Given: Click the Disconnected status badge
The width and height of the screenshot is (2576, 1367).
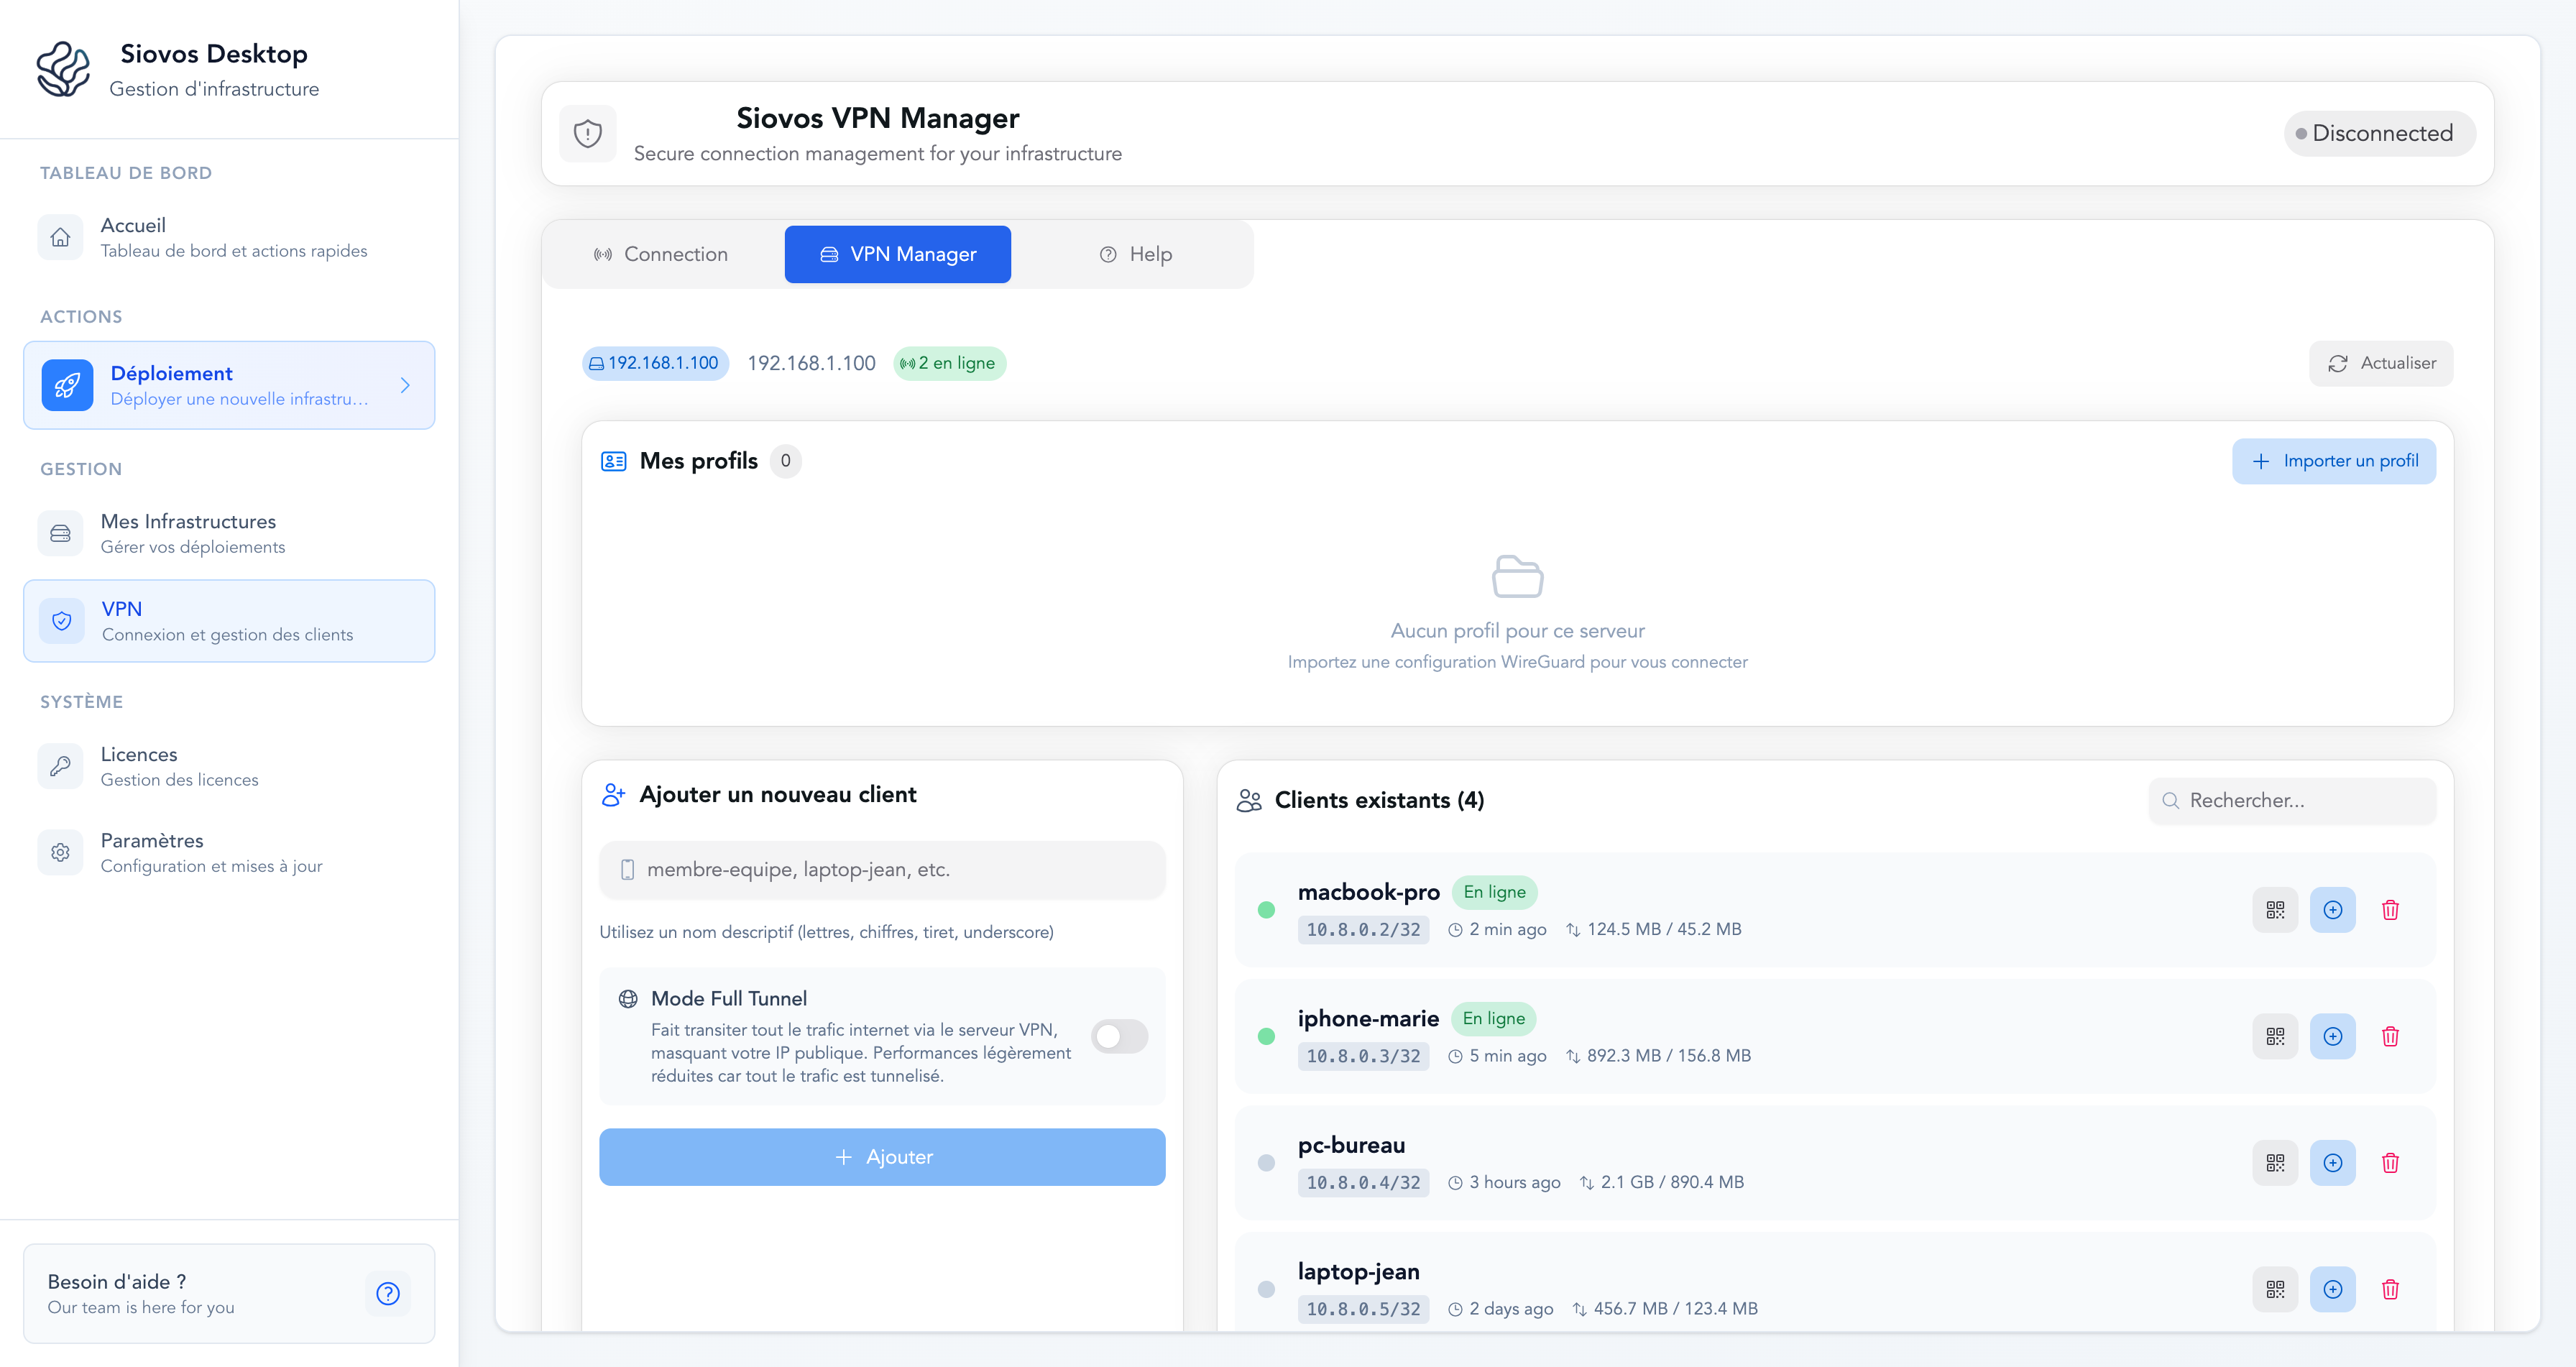Looking at the screenshot, I should point(2379,133).
